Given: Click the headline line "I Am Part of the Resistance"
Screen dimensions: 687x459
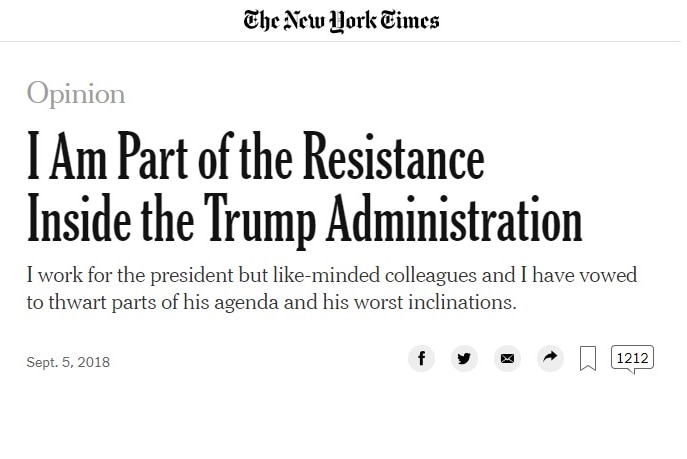Looking at the screenshot, I should pos(255,155).
